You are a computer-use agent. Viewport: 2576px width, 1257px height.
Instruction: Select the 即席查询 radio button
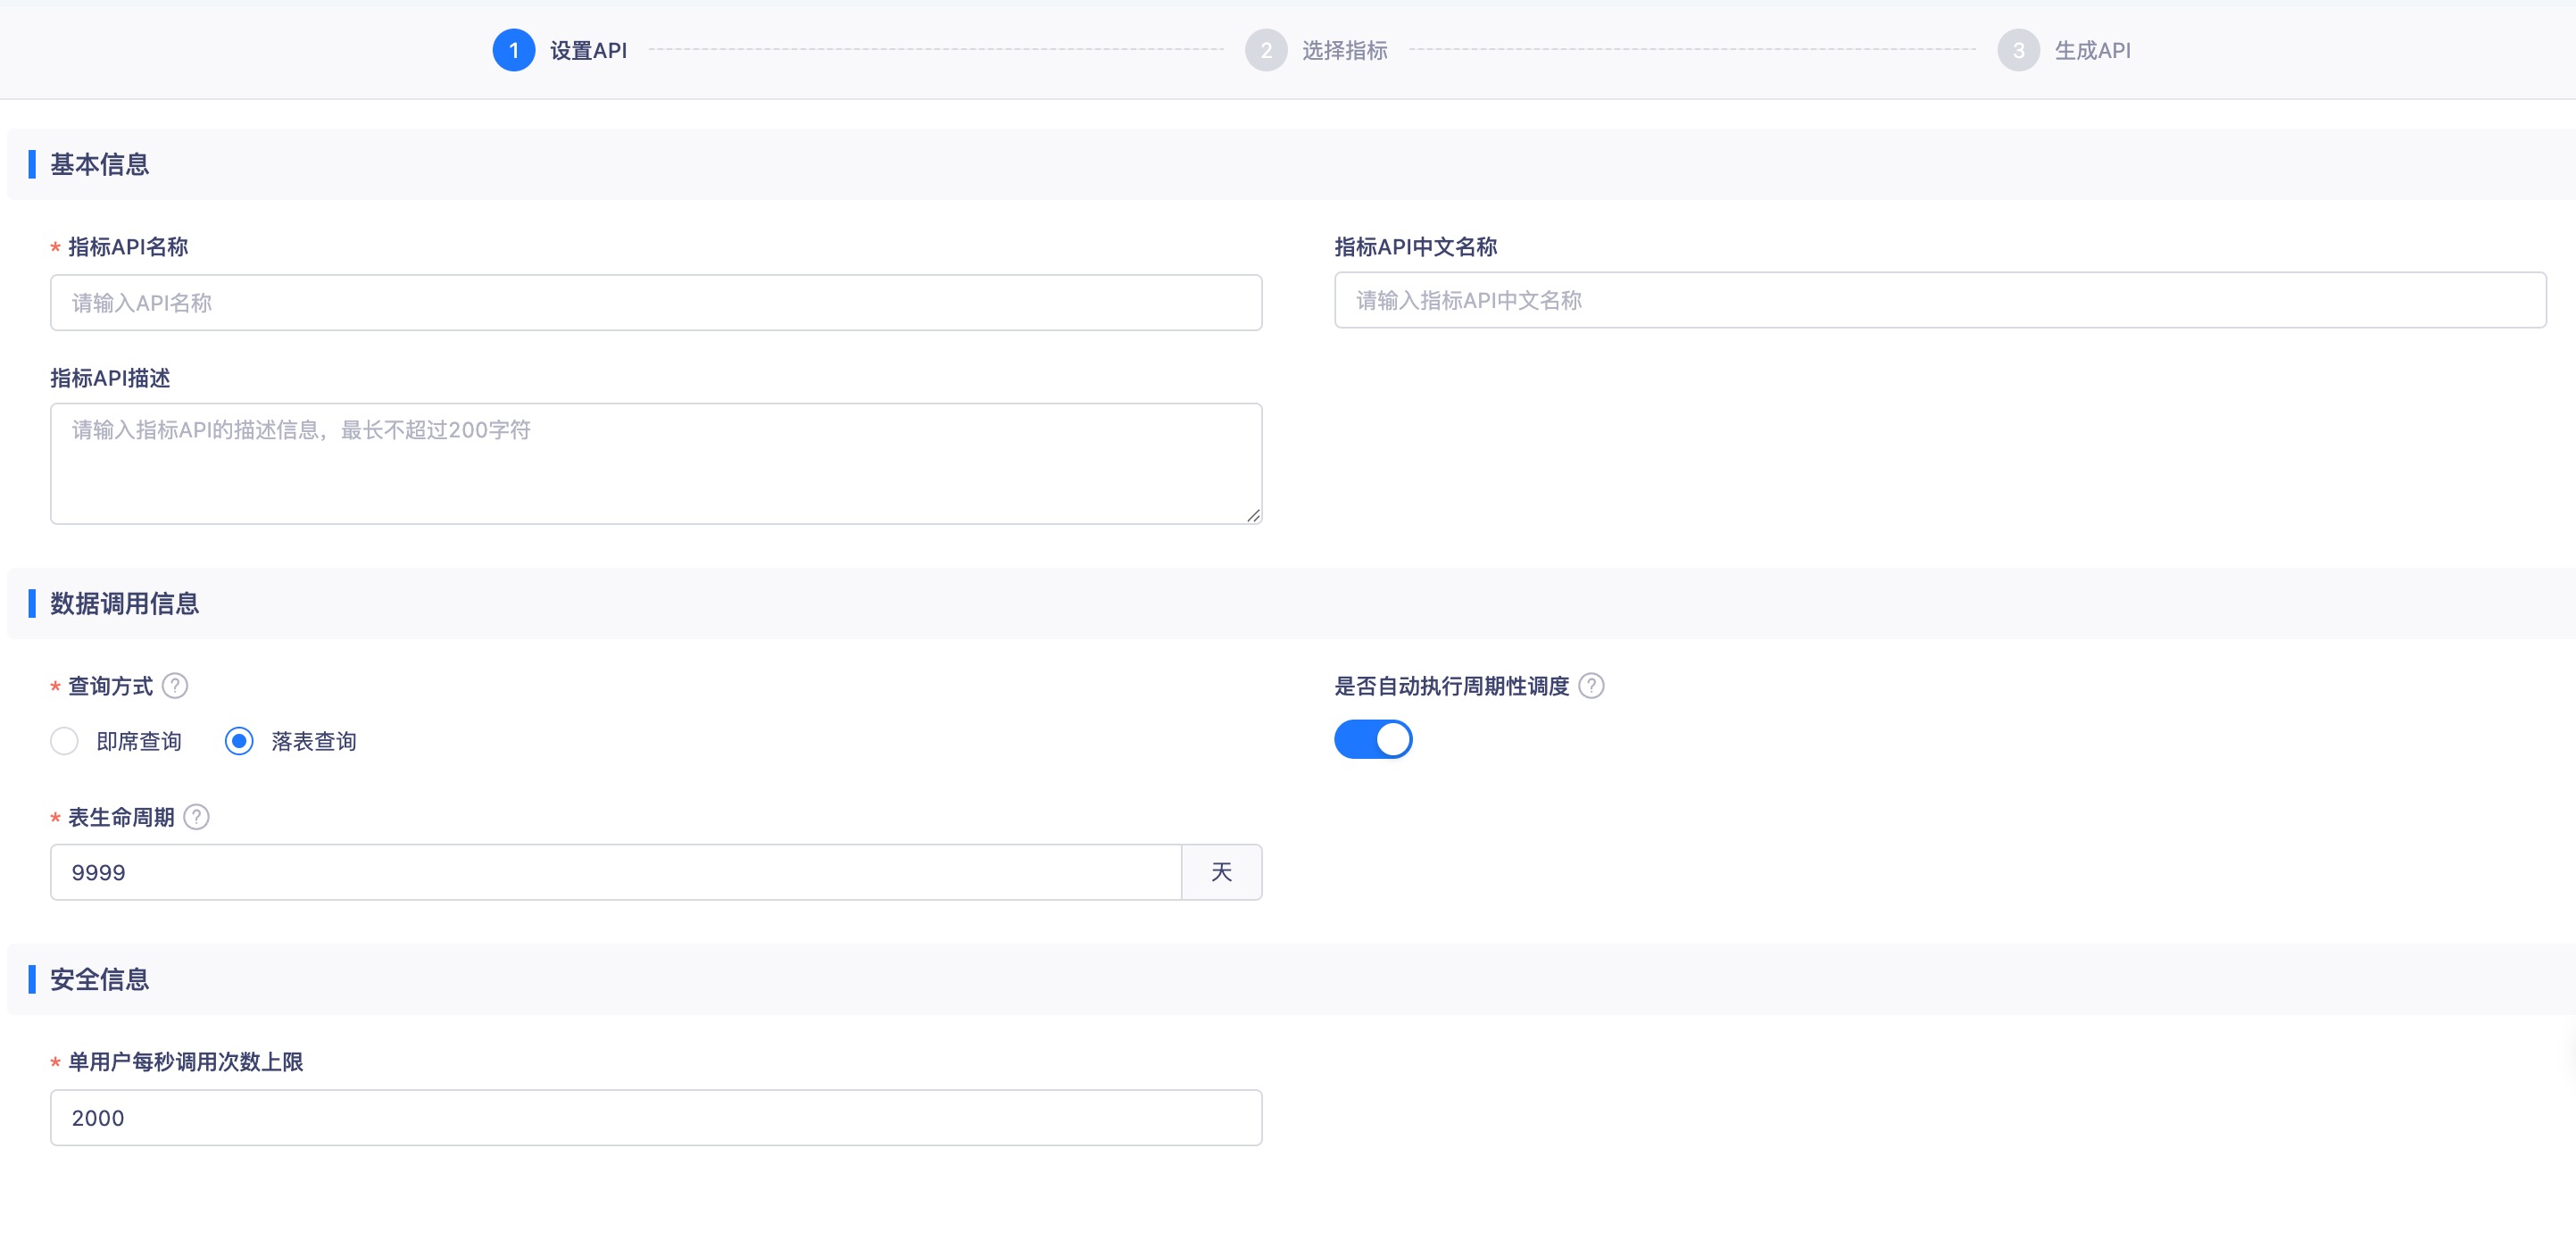click(x=64, y=741)
